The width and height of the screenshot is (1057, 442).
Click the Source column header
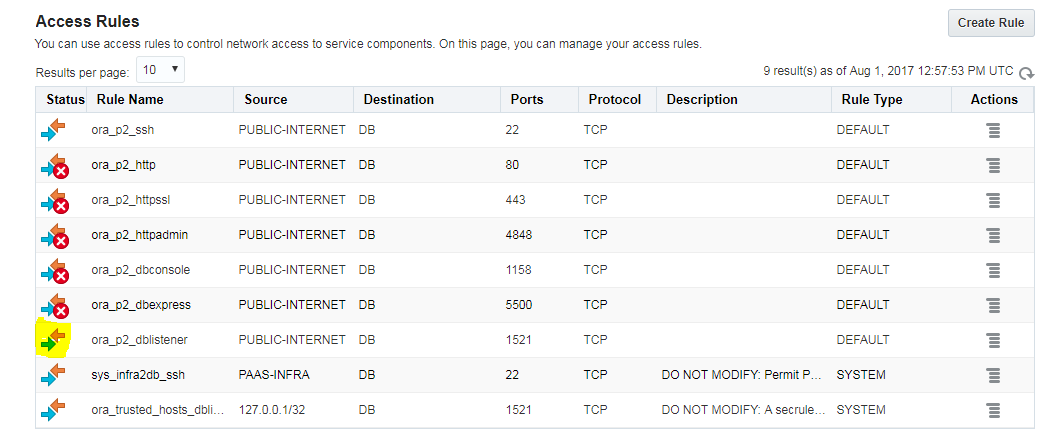coord(266,100)
